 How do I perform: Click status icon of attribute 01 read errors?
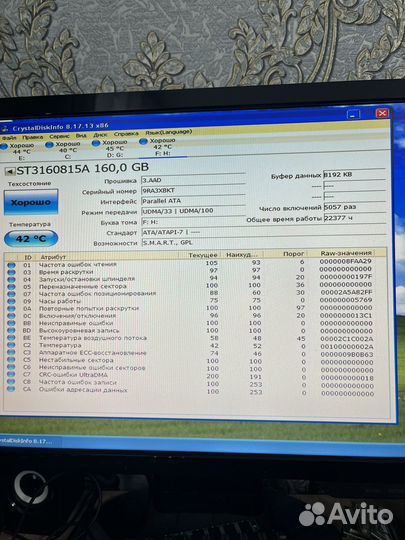pos(11,265)
